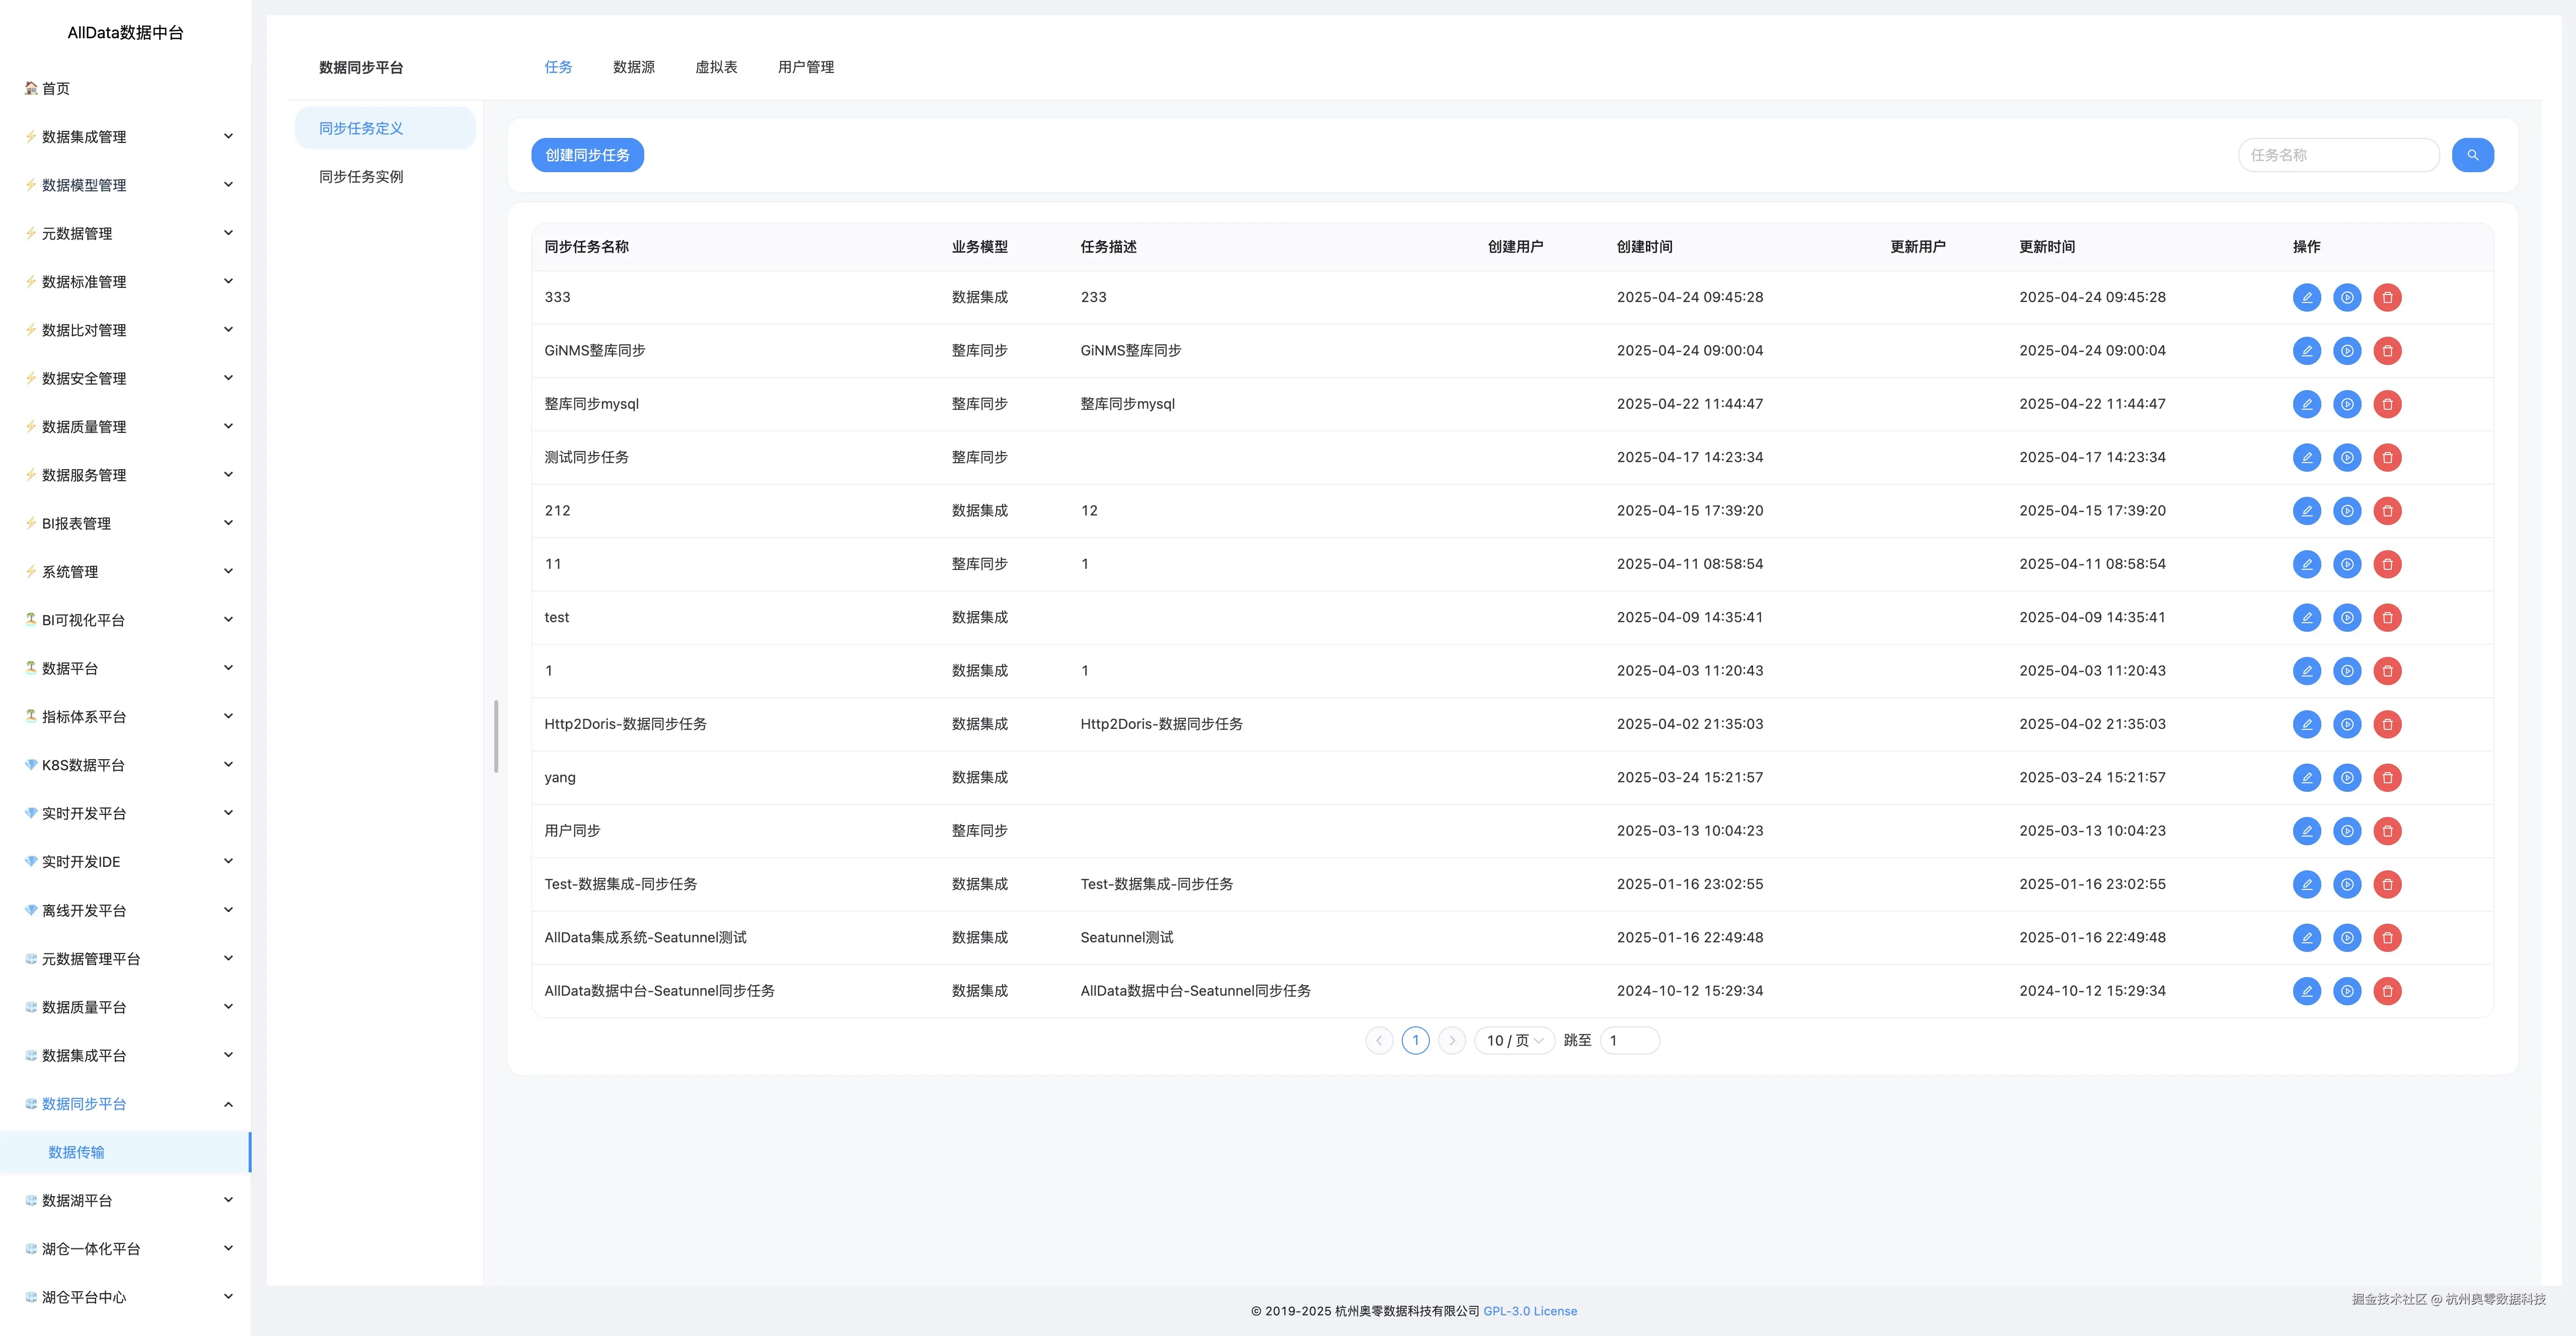Click the 创建同步任务 button
This screenshot has height=1336, width=2576.
[587, 155]
